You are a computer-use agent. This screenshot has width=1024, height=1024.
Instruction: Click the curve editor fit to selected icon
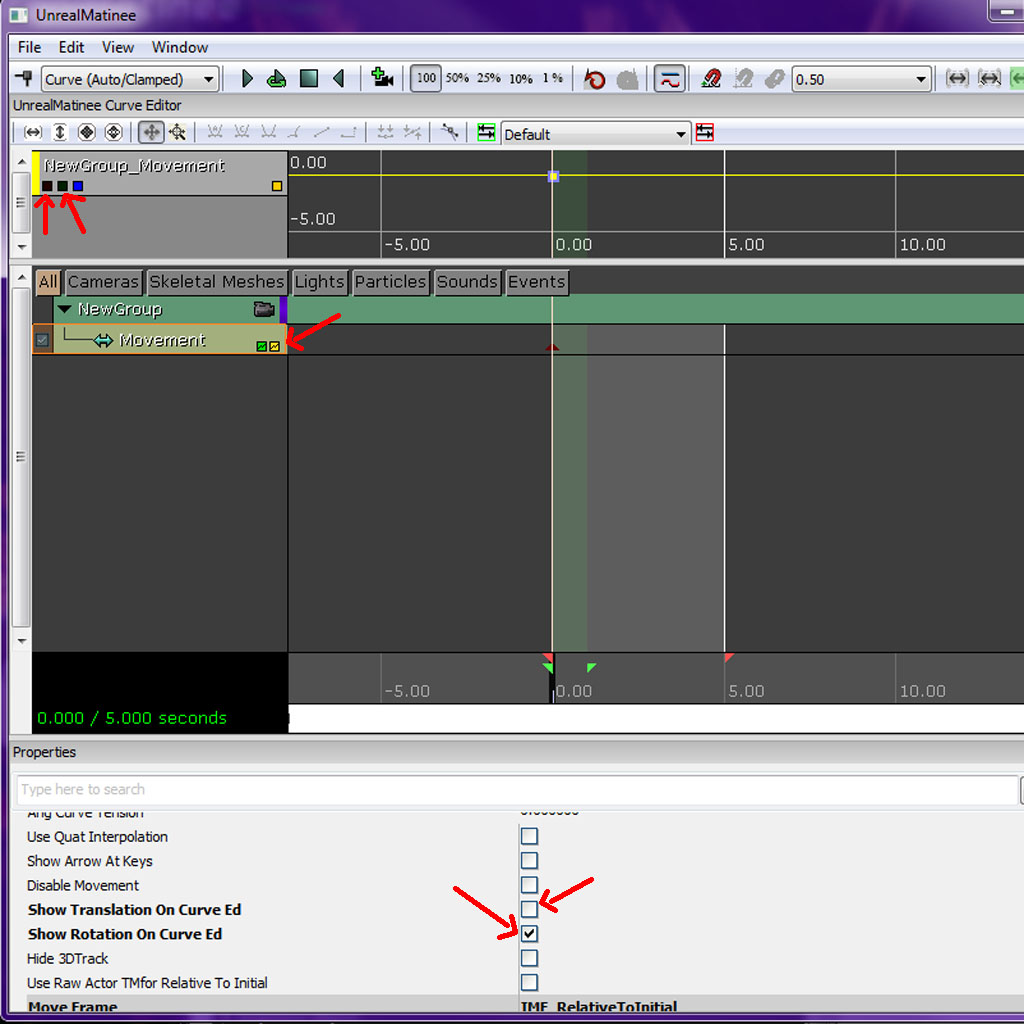[114, 133]
